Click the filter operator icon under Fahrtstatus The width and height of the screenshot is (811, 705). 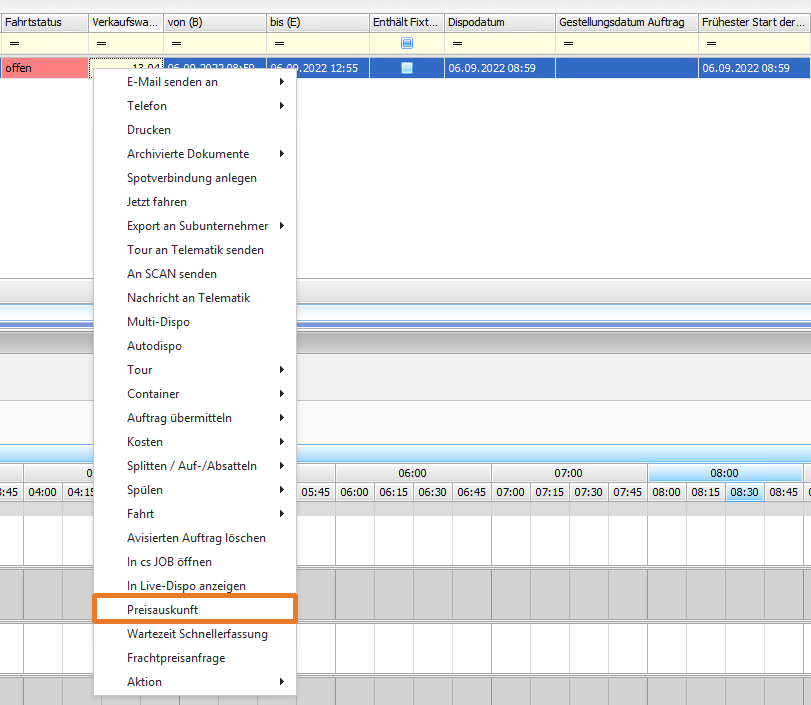pyautogui.click(x=12, y=44)
